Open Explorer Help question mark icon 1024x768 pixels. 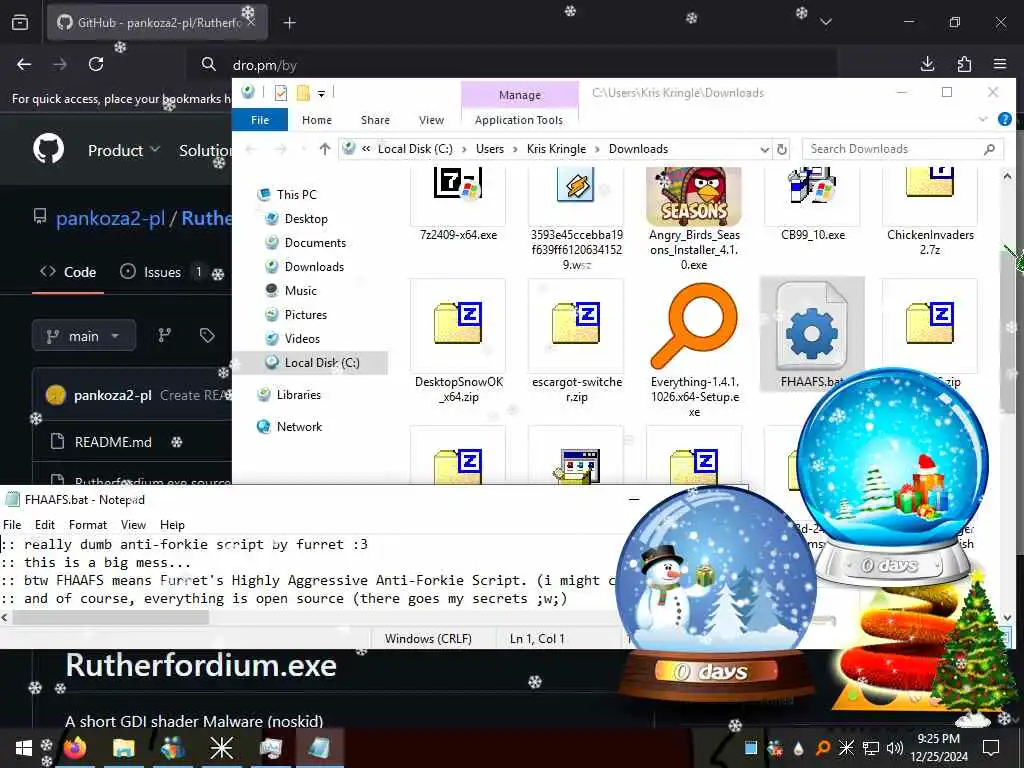(x=1004, y=119)
